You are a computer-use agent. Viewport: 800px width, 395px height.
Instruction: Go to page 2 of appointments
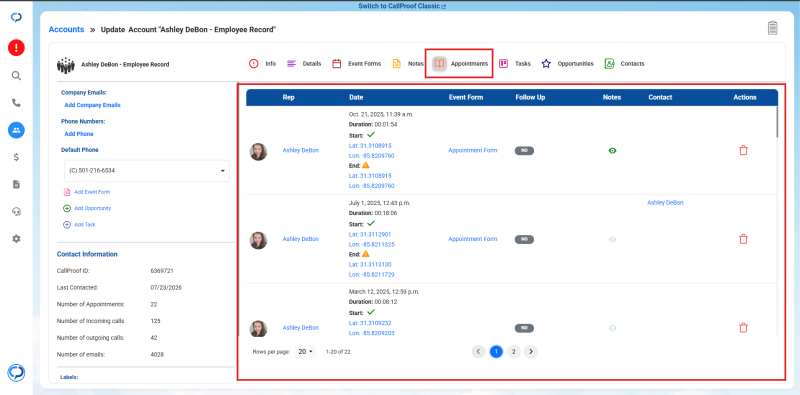pyautogui.click(x=513, y=352)
